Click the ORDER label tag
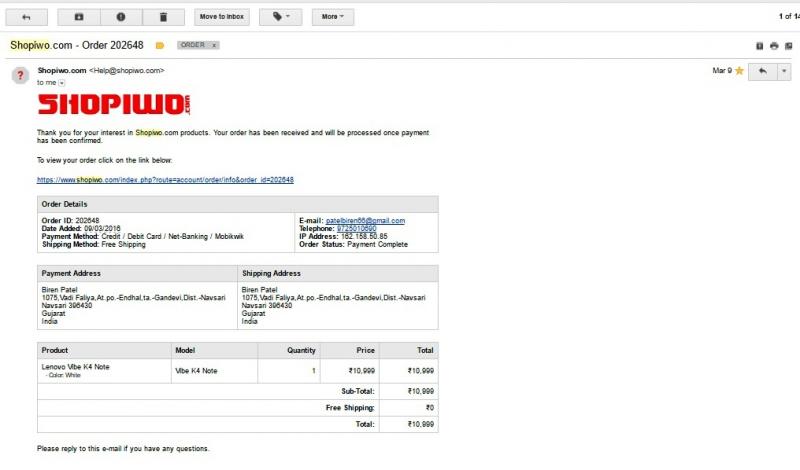Screen dimensions: 800x470 pyautogui.click(x=193, y=45)
